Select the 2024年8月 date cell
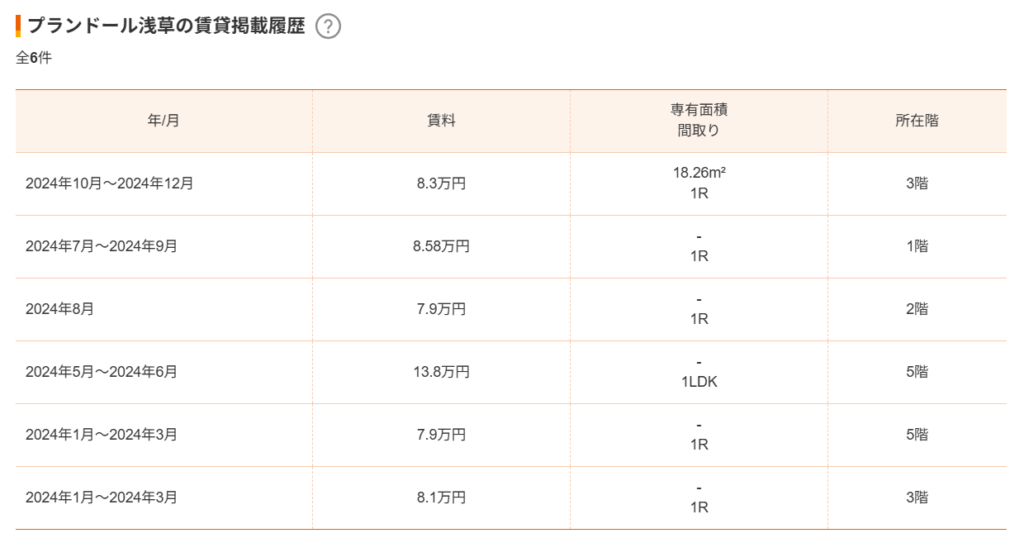This screenshot has width=1024, height=538. [59, 309]
